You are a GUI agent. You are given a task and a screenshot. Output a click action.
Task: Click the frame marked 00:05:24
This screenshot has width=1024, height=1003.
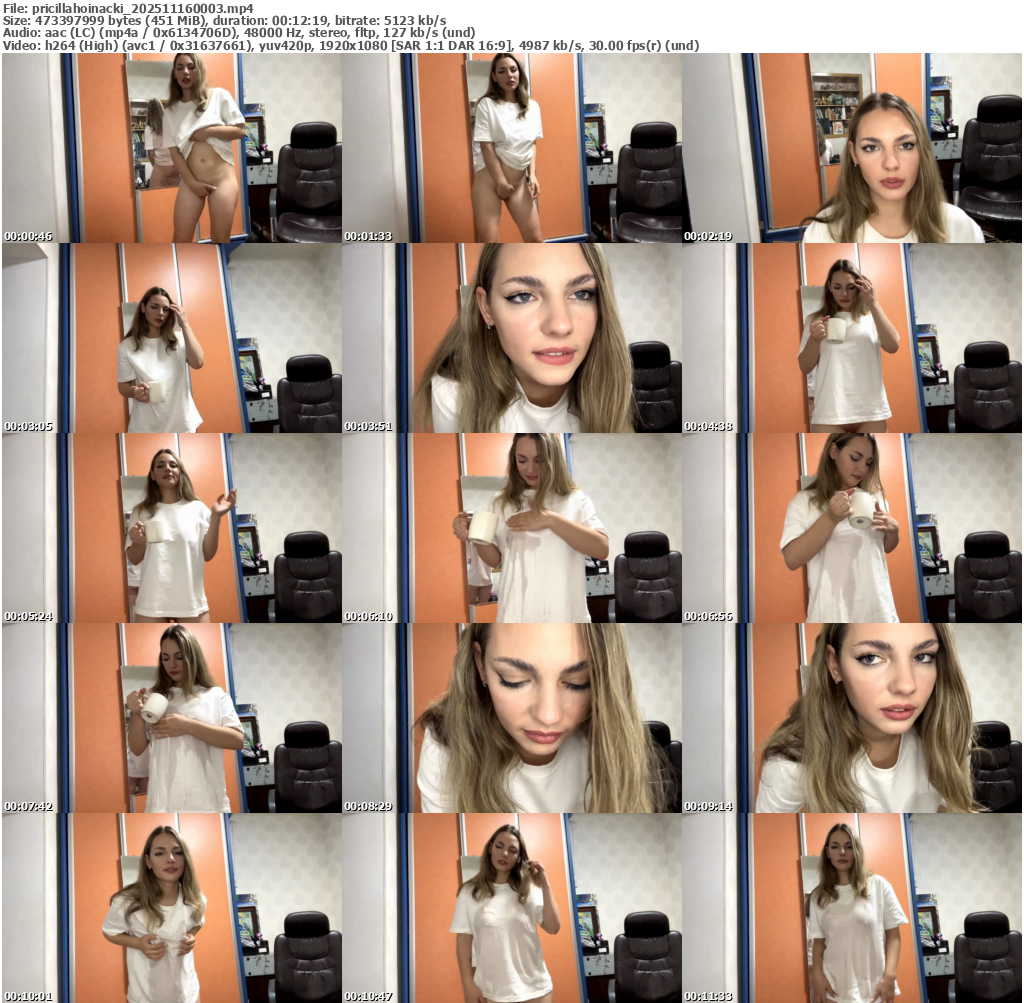[172, 528]
